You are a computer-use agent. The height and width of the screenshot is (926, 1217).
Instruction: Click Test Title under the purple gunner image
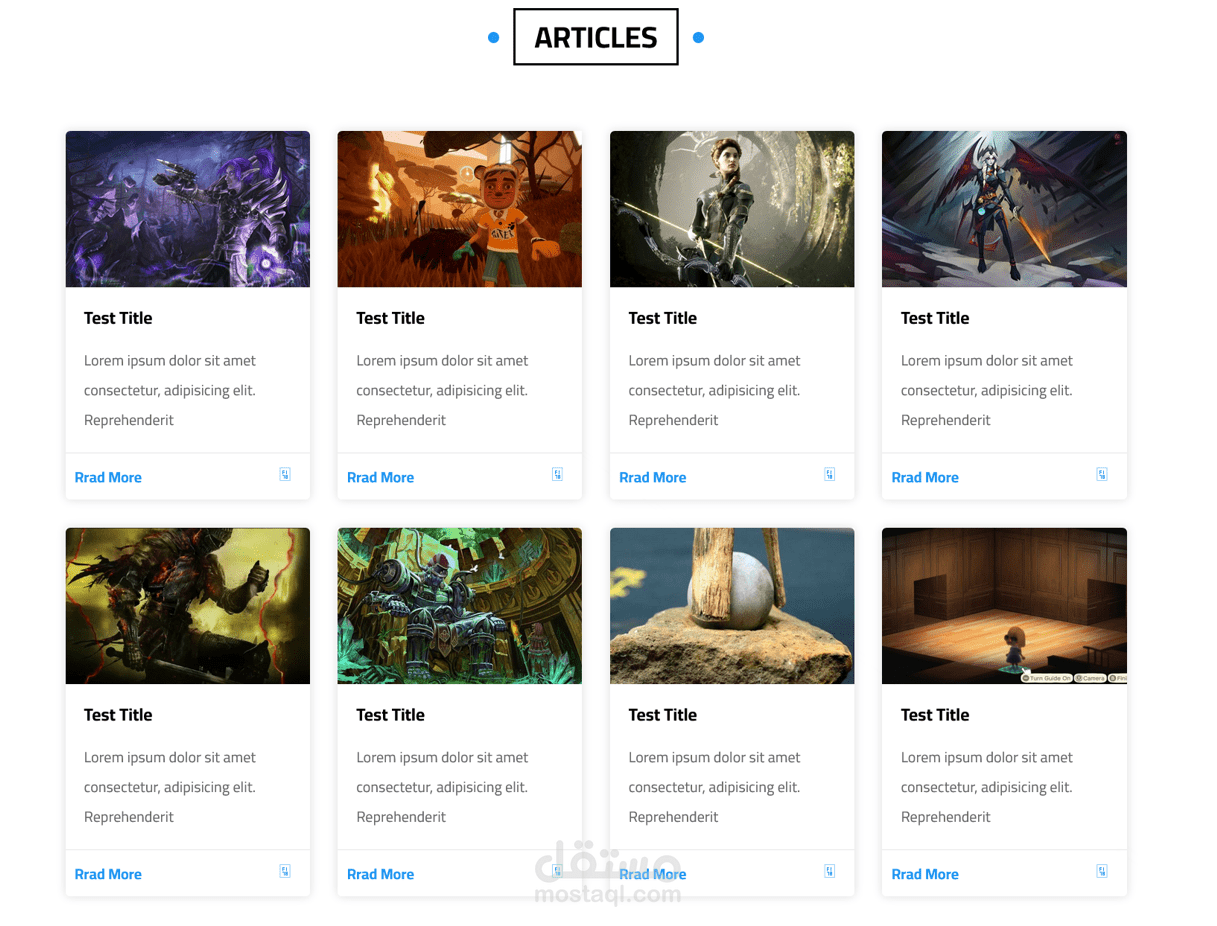(118, 318)
